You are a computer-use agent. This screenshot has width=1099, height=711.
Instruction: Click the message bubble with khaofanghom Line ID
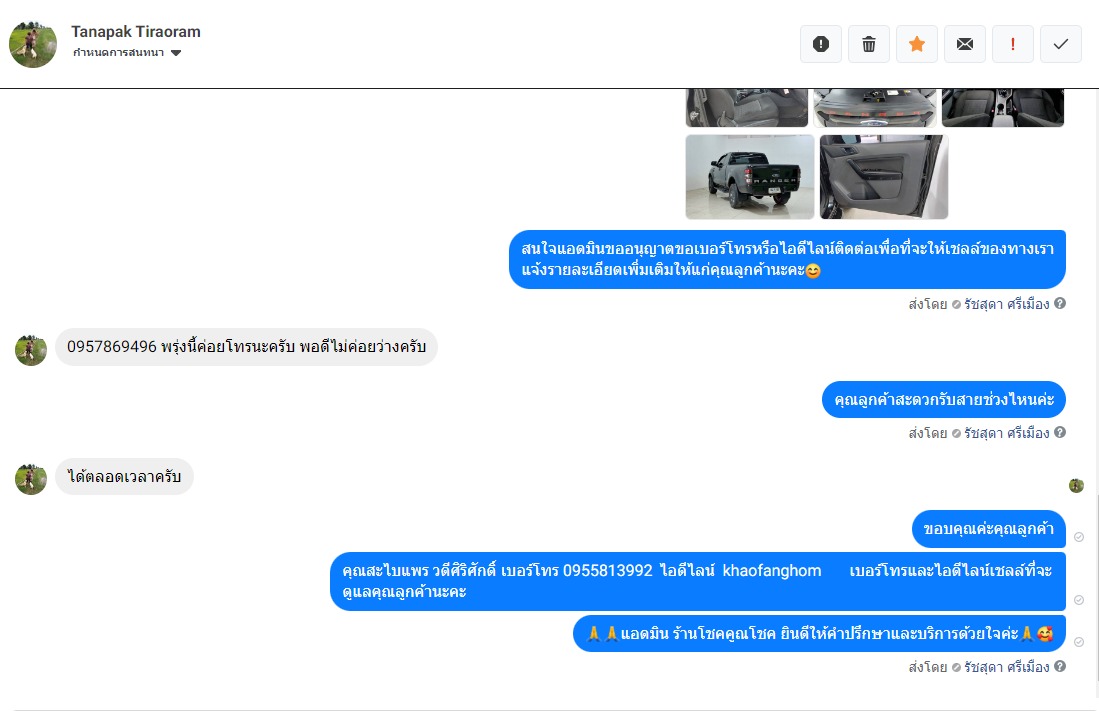tap(698, 581)
